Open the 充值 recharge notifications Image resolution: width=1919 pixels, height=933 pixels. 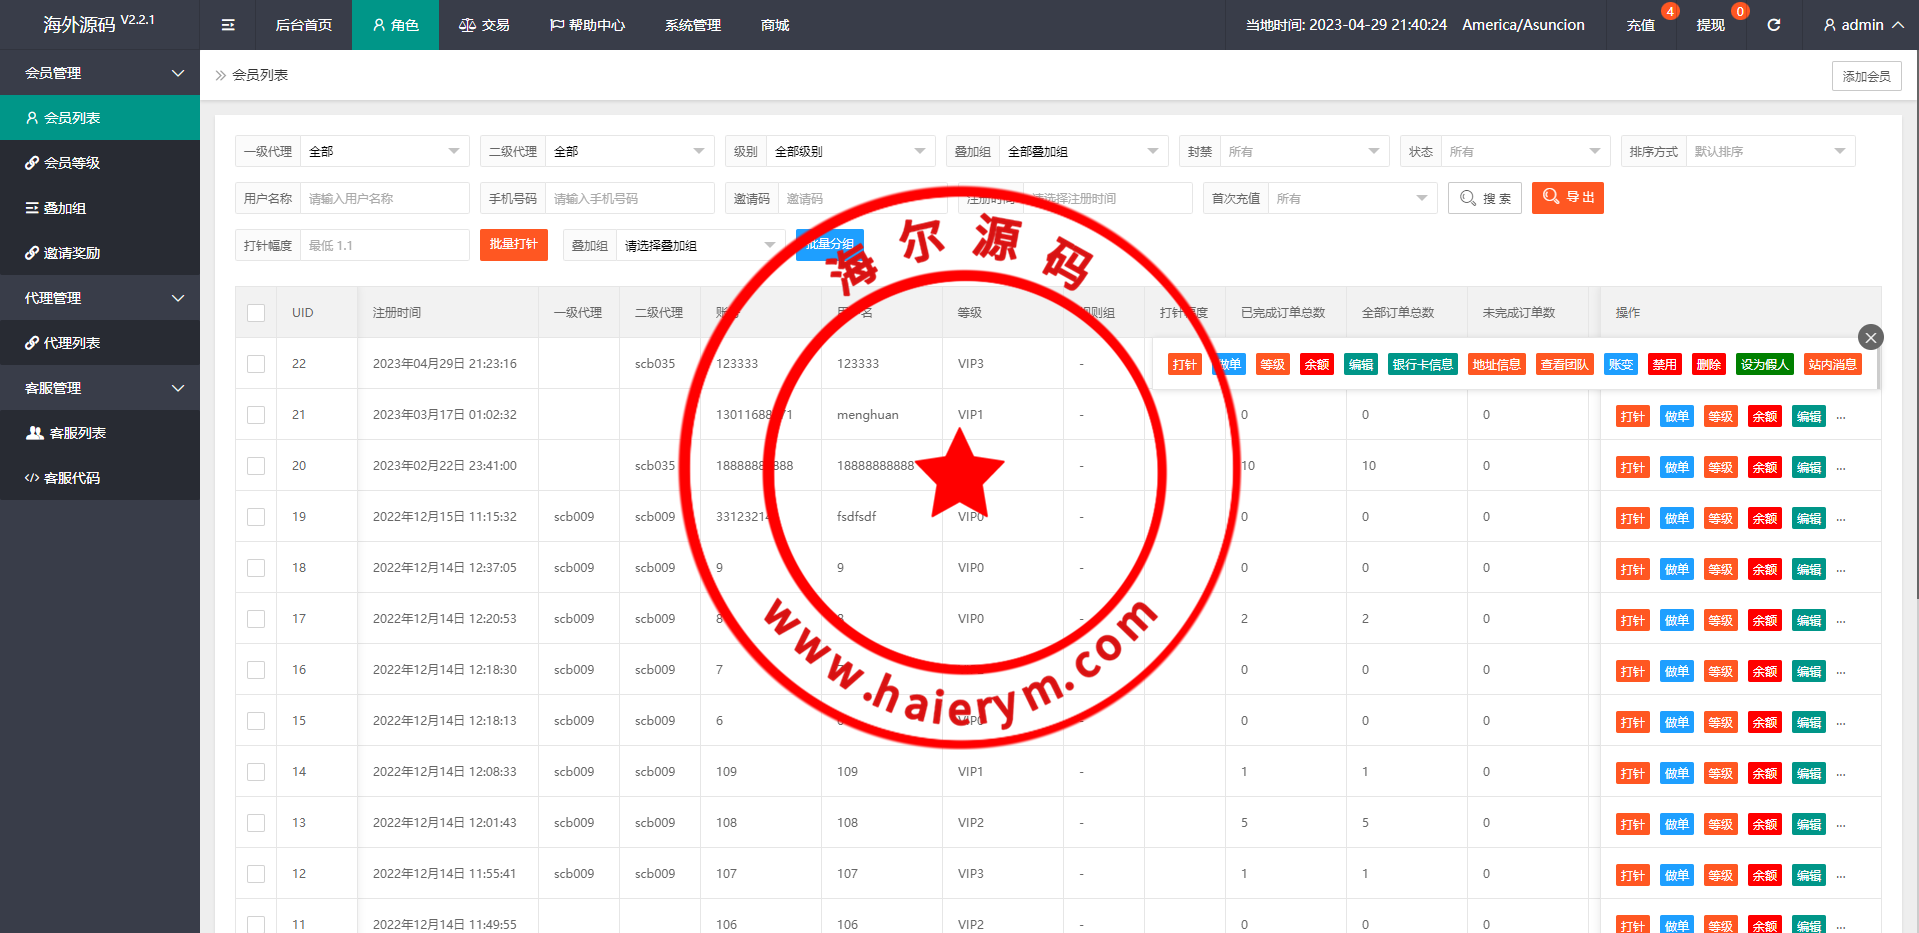1640,25
